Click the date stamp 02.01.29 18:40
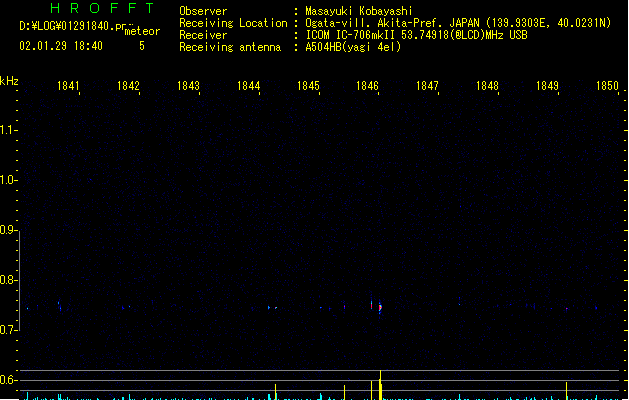629x400 pixels. point(61,46)
